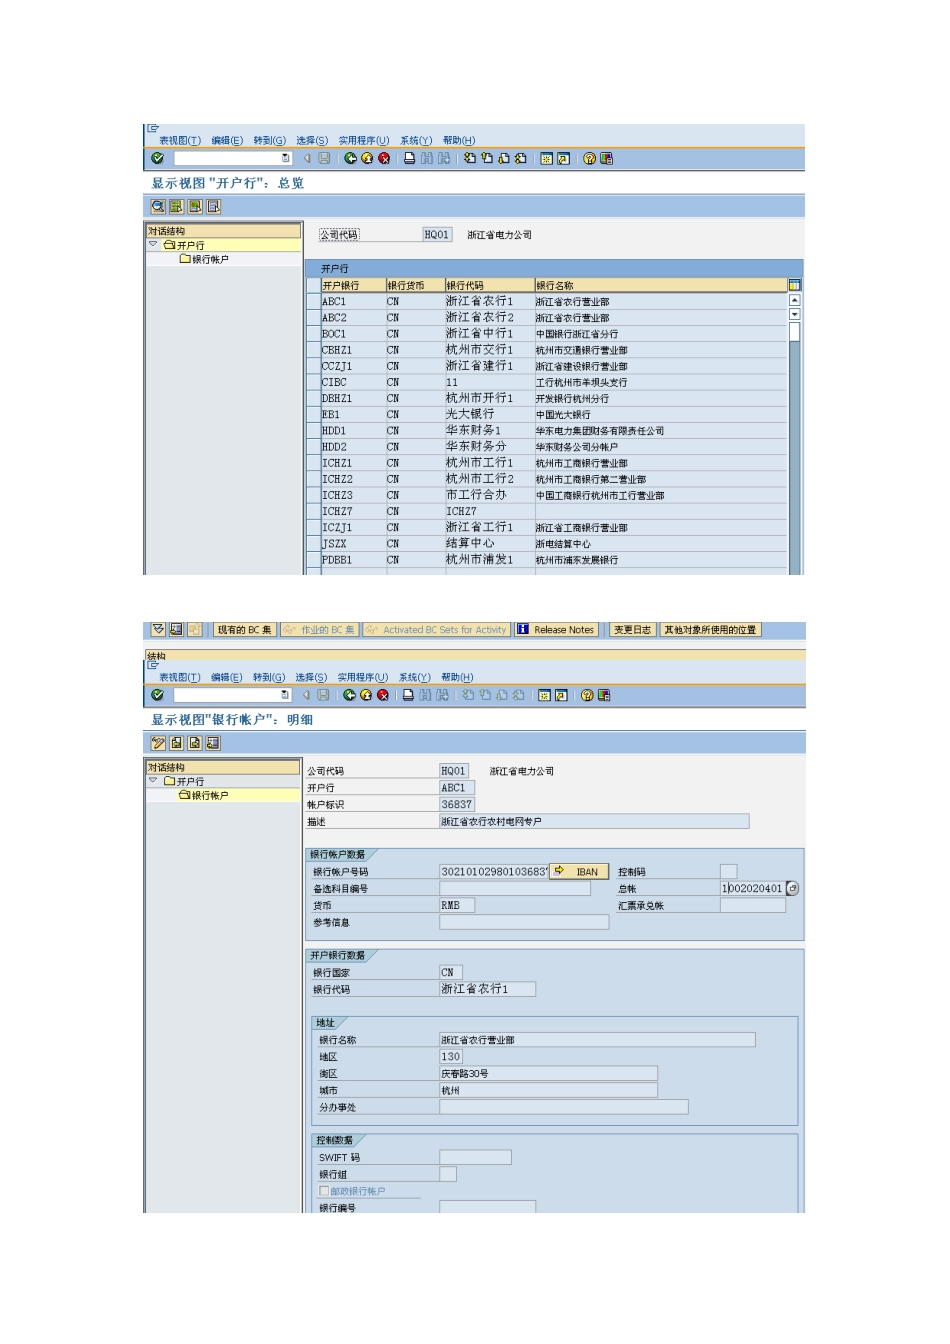The image size is (950, 1344).
Task: Open Help icon in lower window toolbar
Action: 588,695
